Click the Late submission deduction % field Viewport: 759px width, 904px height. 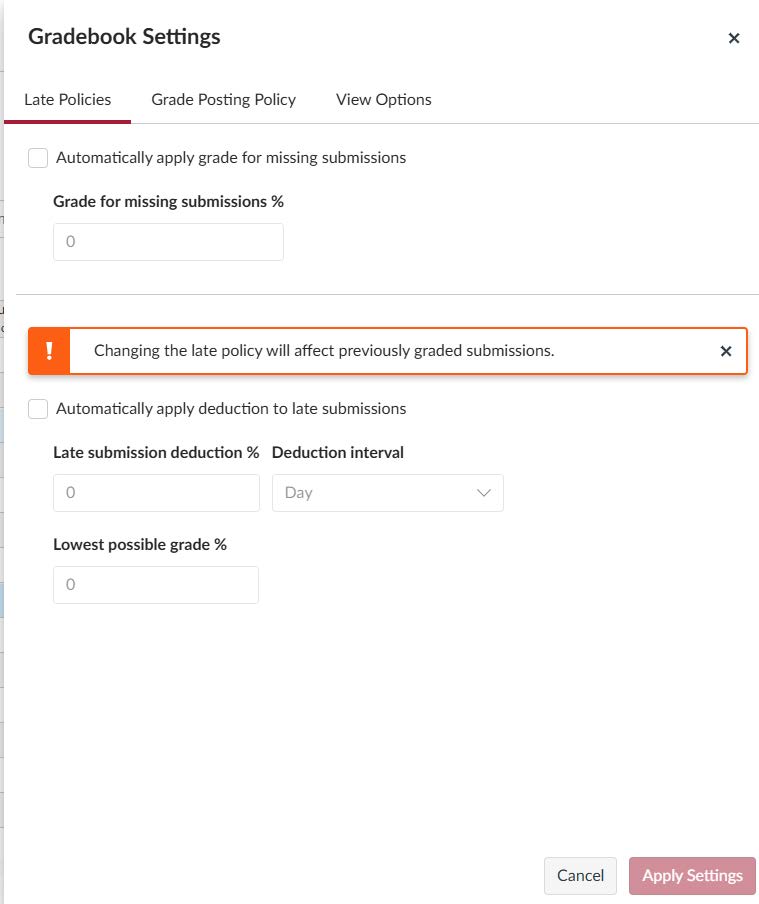pos(156,493)
